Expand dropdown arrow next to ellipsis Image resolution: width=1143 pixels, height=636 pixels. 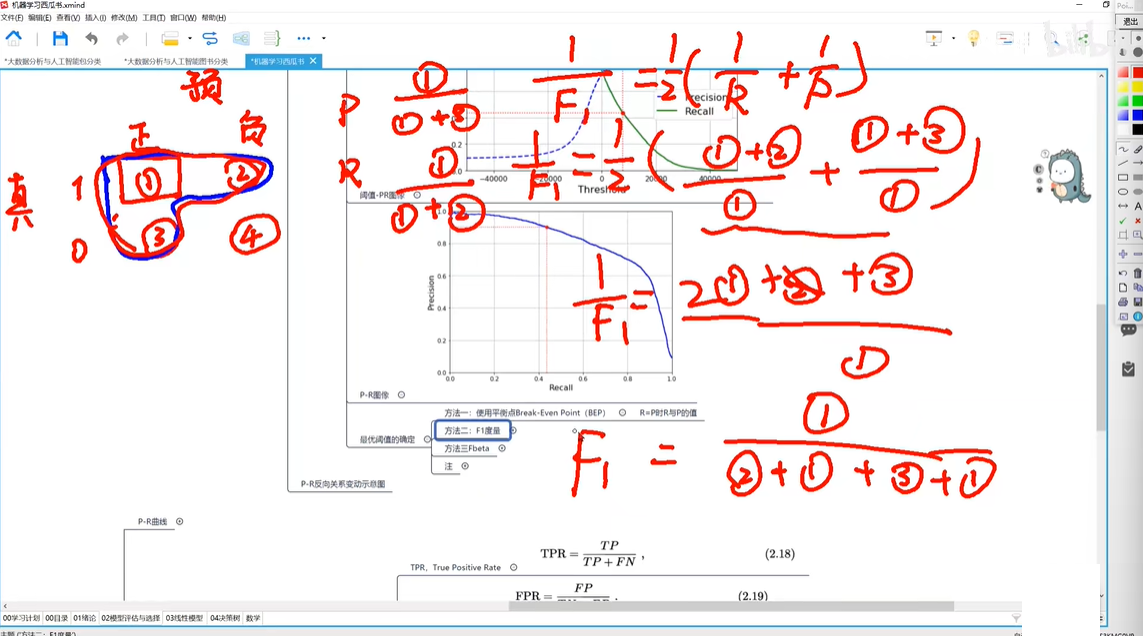coord(324,38)
